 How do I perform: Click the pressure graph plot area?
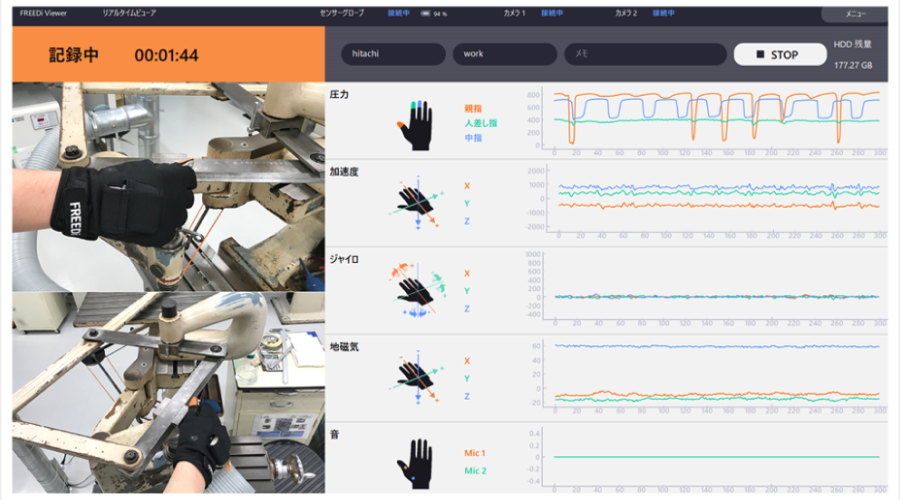pos(716,120)
